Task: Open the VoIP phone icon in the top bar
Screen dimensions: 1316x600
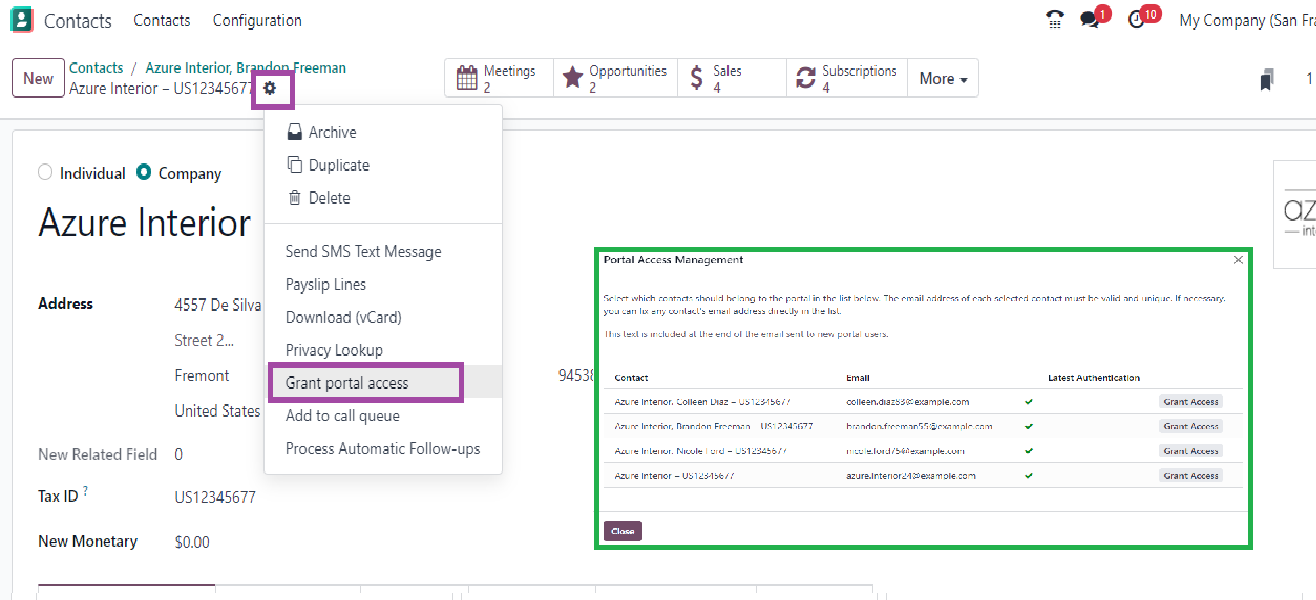Action: tap(1055, 20)
